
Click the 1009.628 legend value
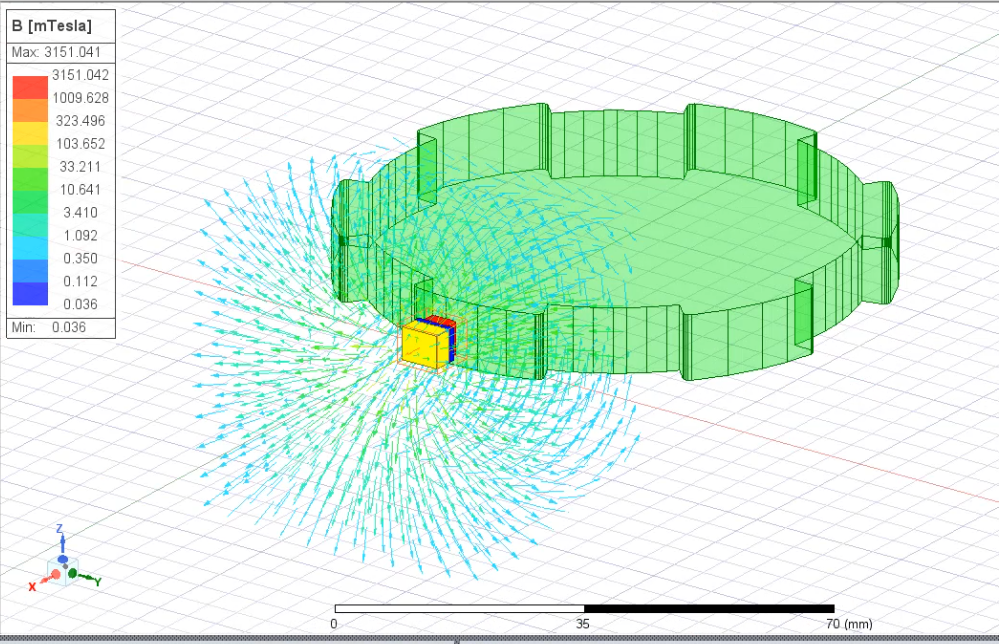point(80,98)
